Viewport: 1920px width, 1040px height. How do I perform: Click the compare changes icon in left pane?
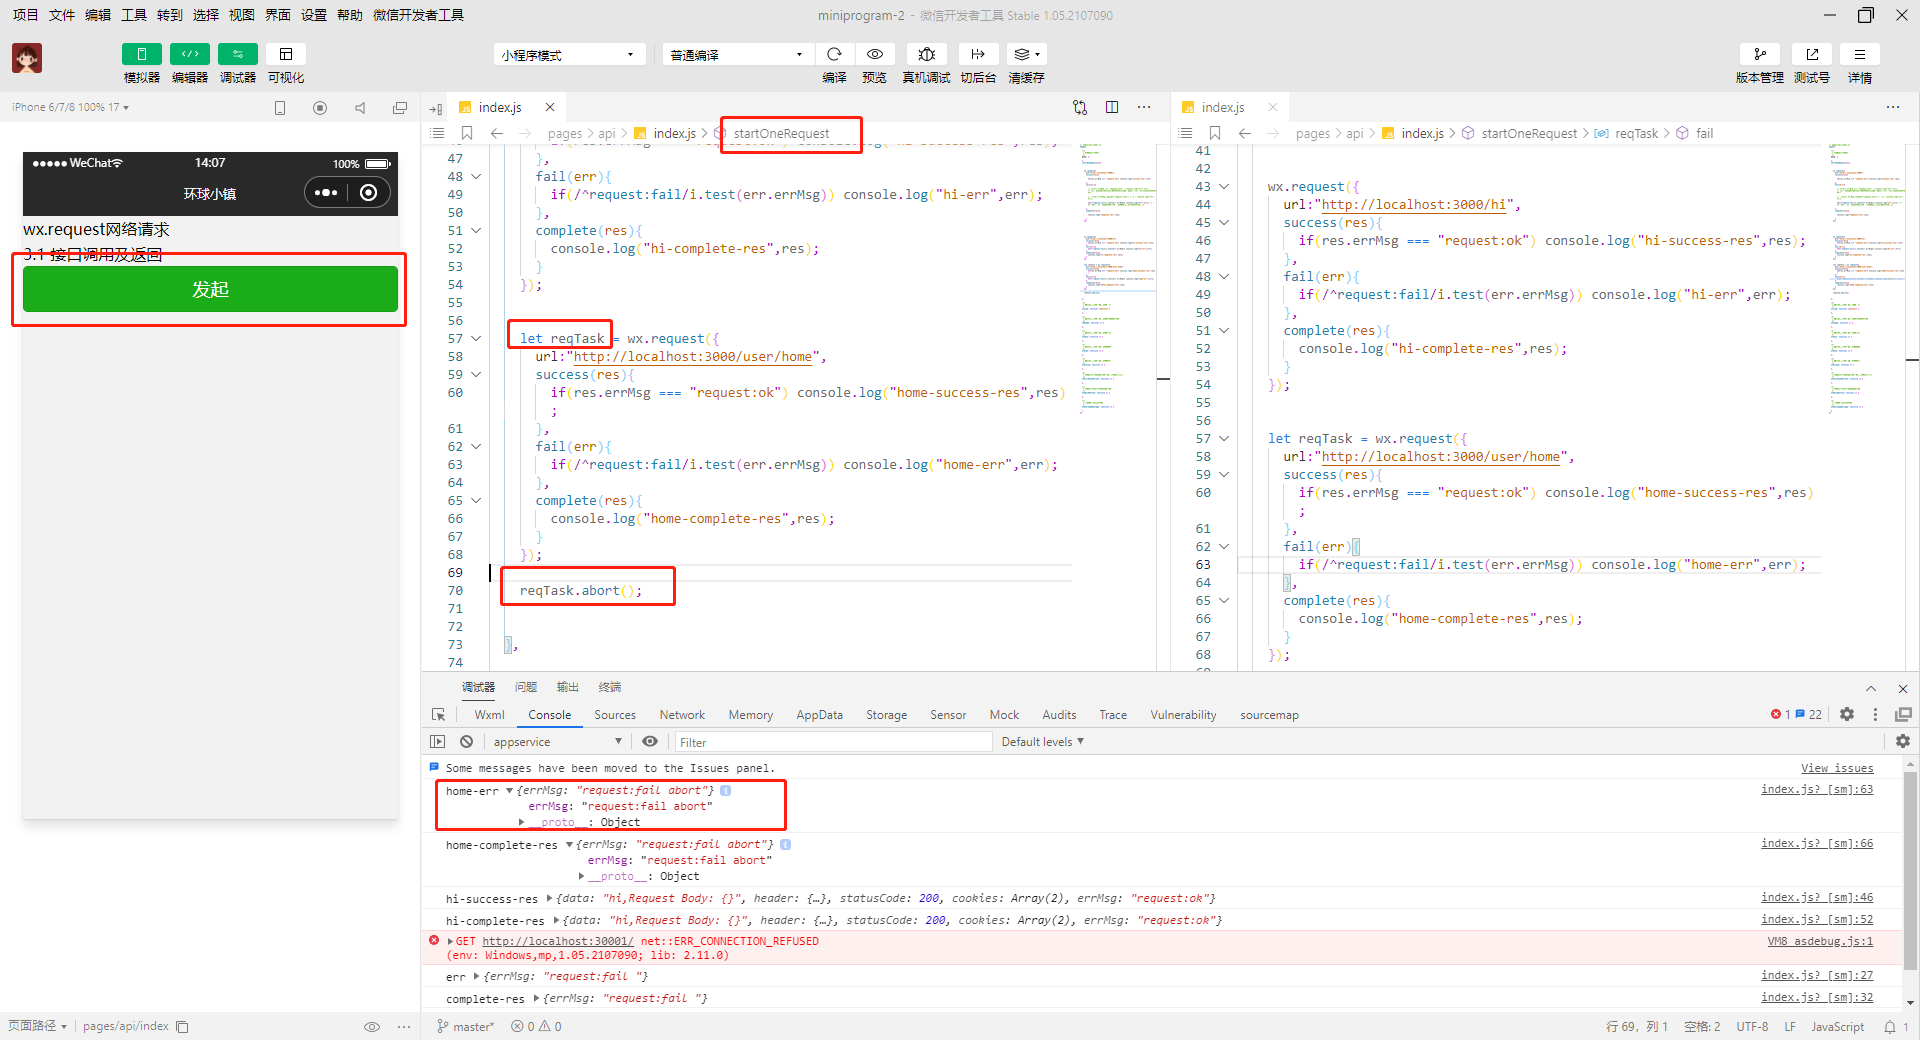coord(1080,107)
